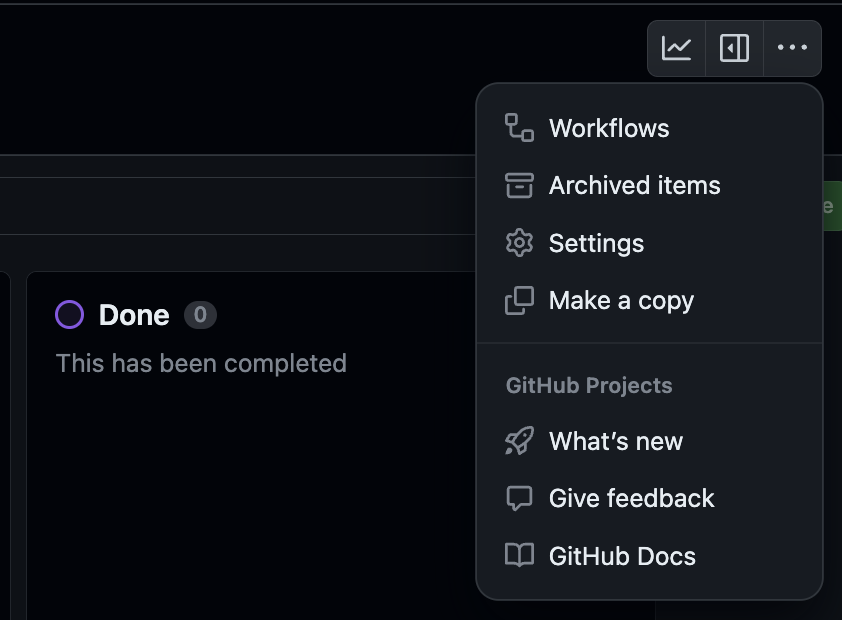Viewport: 842px width, 620px height.
Task: Open Archived items from the menu
Action: pyautogui.click(x=634, y=185)
